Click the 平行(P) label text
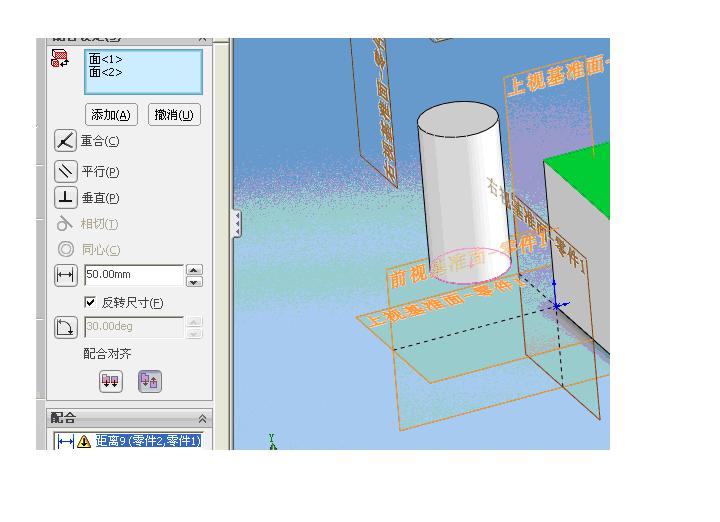 (101, 172)
